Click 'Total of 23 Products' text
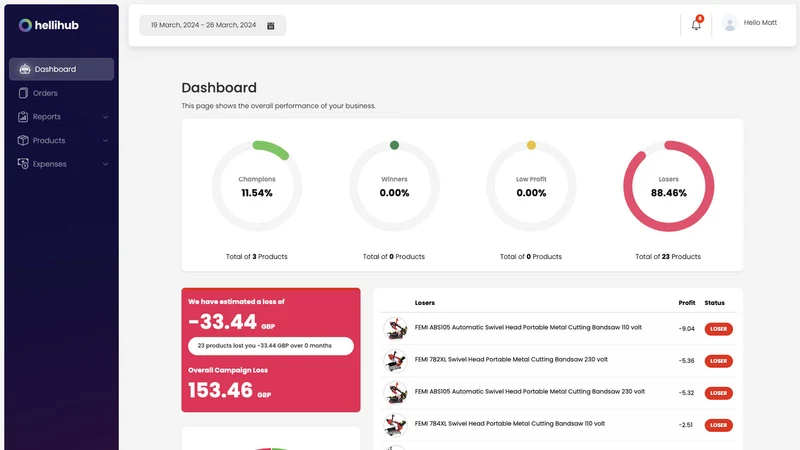800x450 pixels. click(668, 257)
